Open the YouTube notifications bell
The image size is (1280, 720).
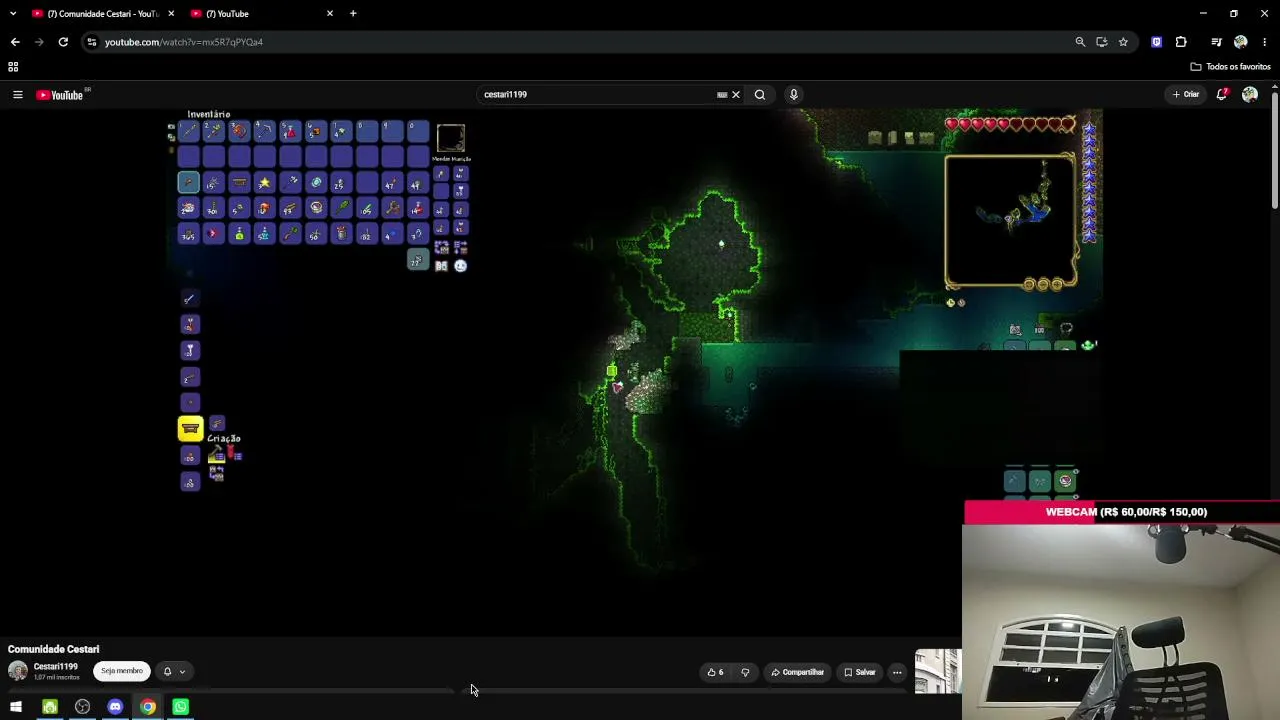tap(1222, 95)
